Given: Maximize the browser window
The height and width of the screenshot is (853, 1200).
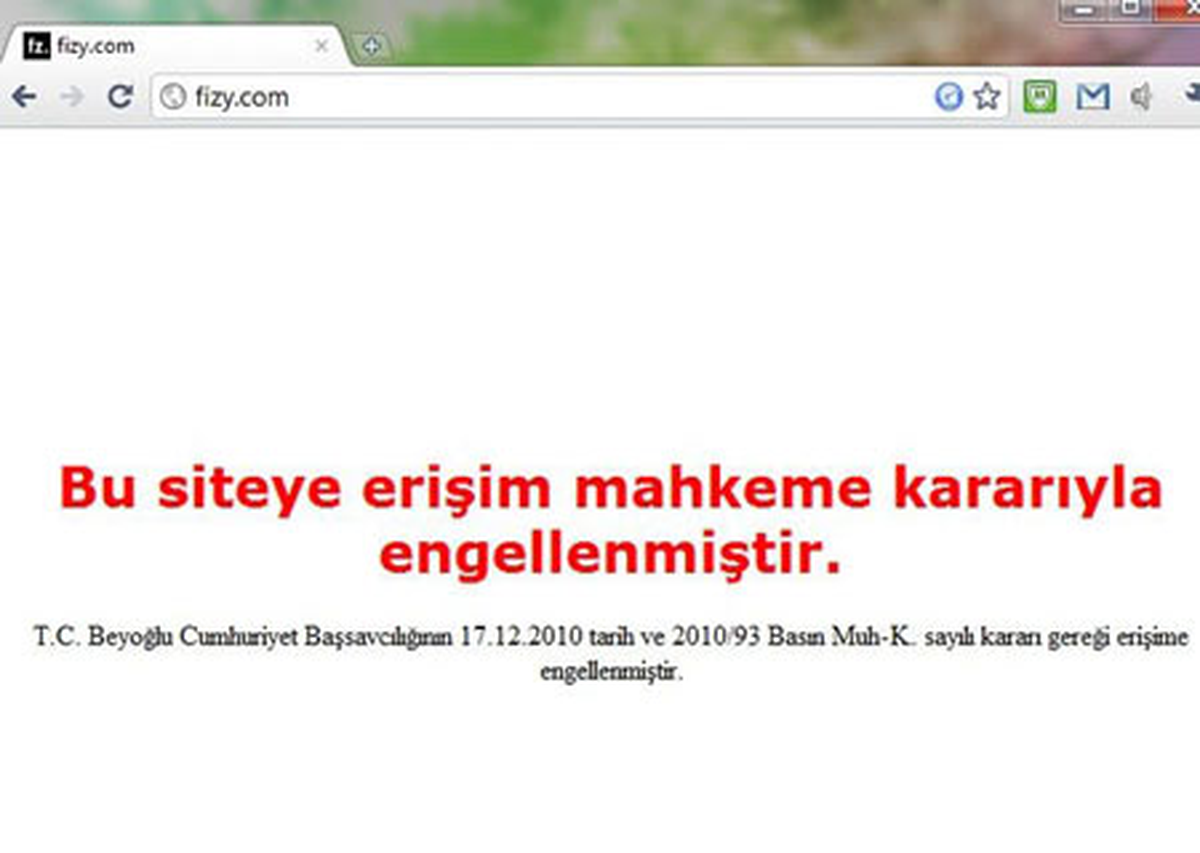Looking at the screenshot, I should (x=1131, y=9).
